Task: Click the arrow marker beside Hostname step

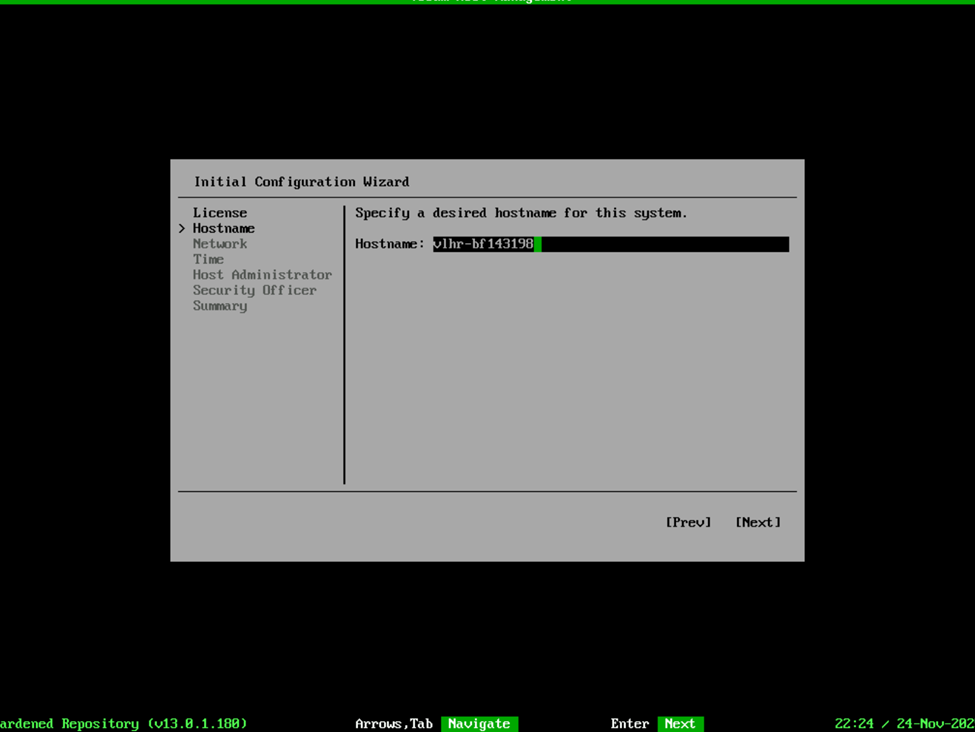Action: click(182, 229)
